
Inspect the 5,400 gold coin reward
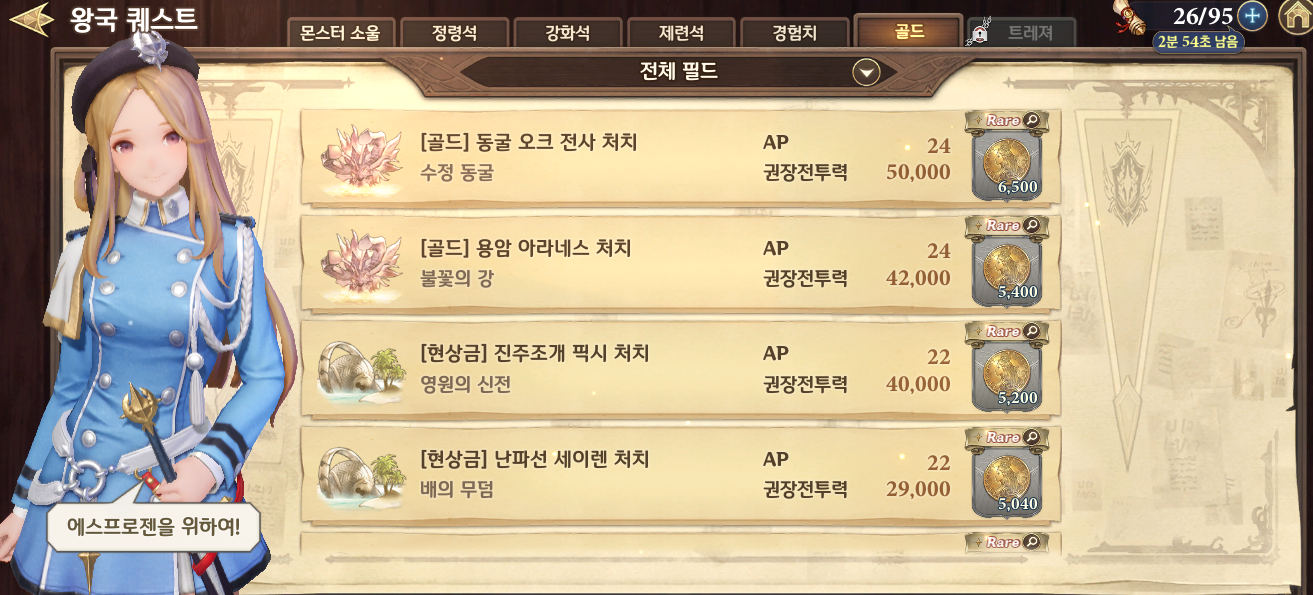coord(1006,262)
